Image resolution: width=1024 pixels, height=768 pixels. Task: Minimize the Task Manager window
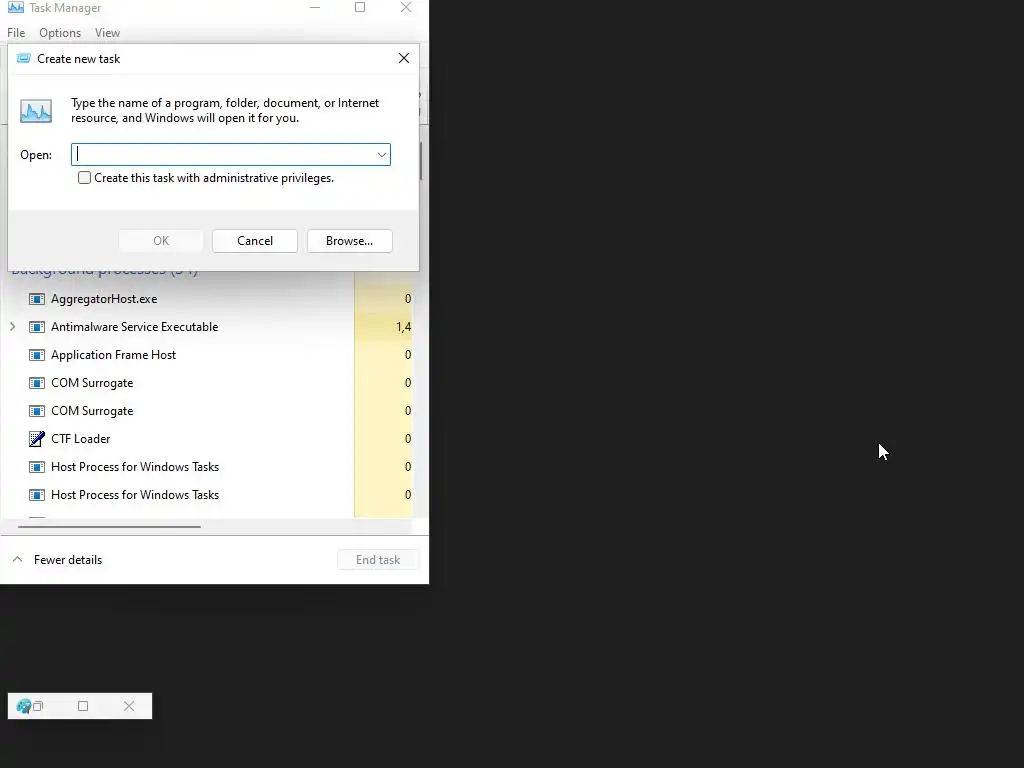[315, 7]
